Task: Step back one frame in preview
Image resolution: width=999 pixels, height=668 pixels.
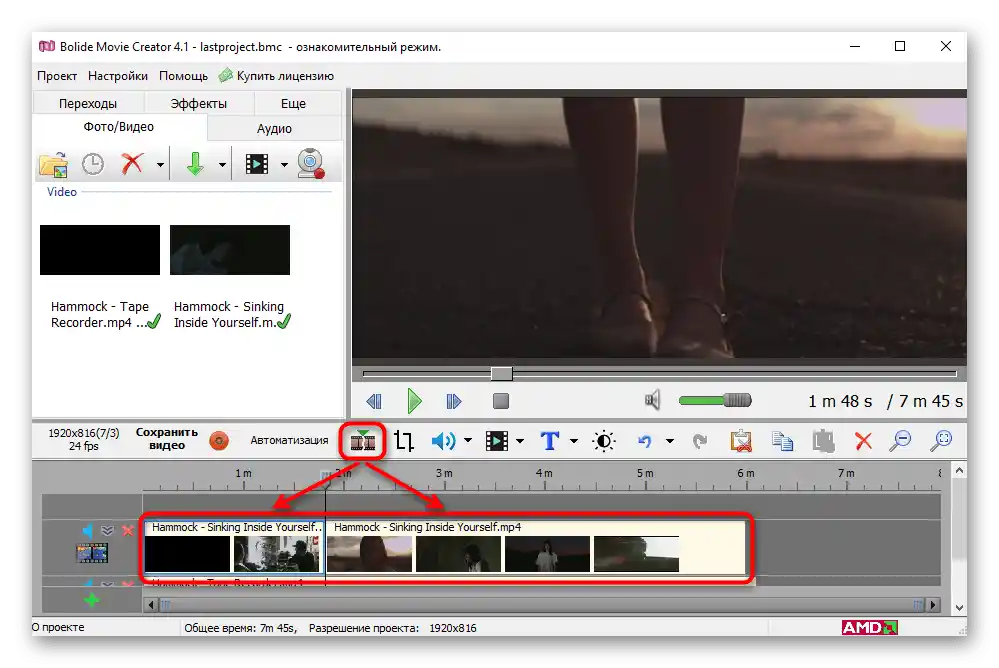Action: coord(374,401)
